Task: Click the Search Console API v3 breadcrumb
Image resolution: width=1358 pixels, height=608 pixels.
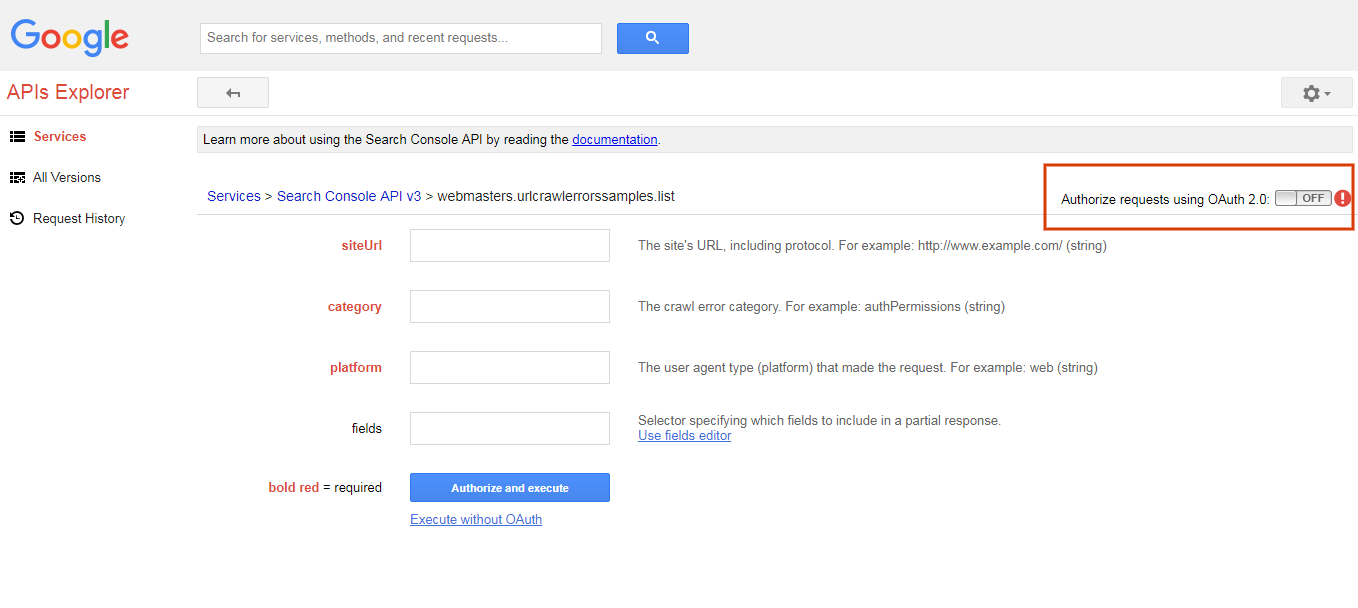Action: click(x=349, y=196)
